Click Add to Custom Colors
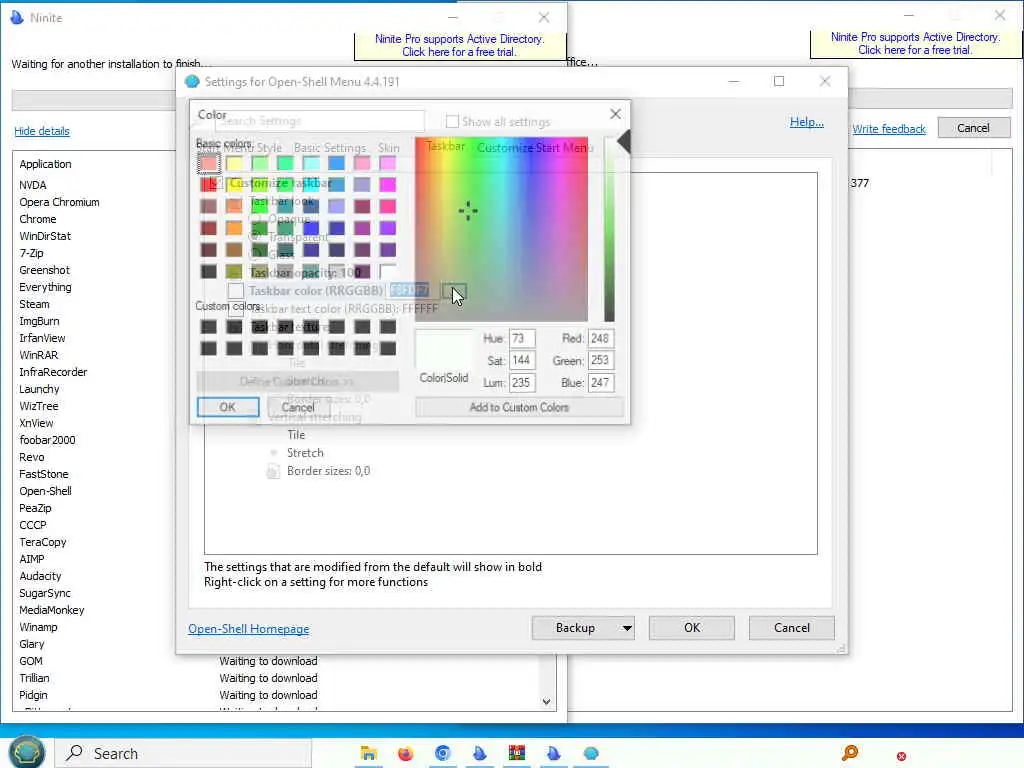Screen dimensions: 1024x768 pos(519,407)
